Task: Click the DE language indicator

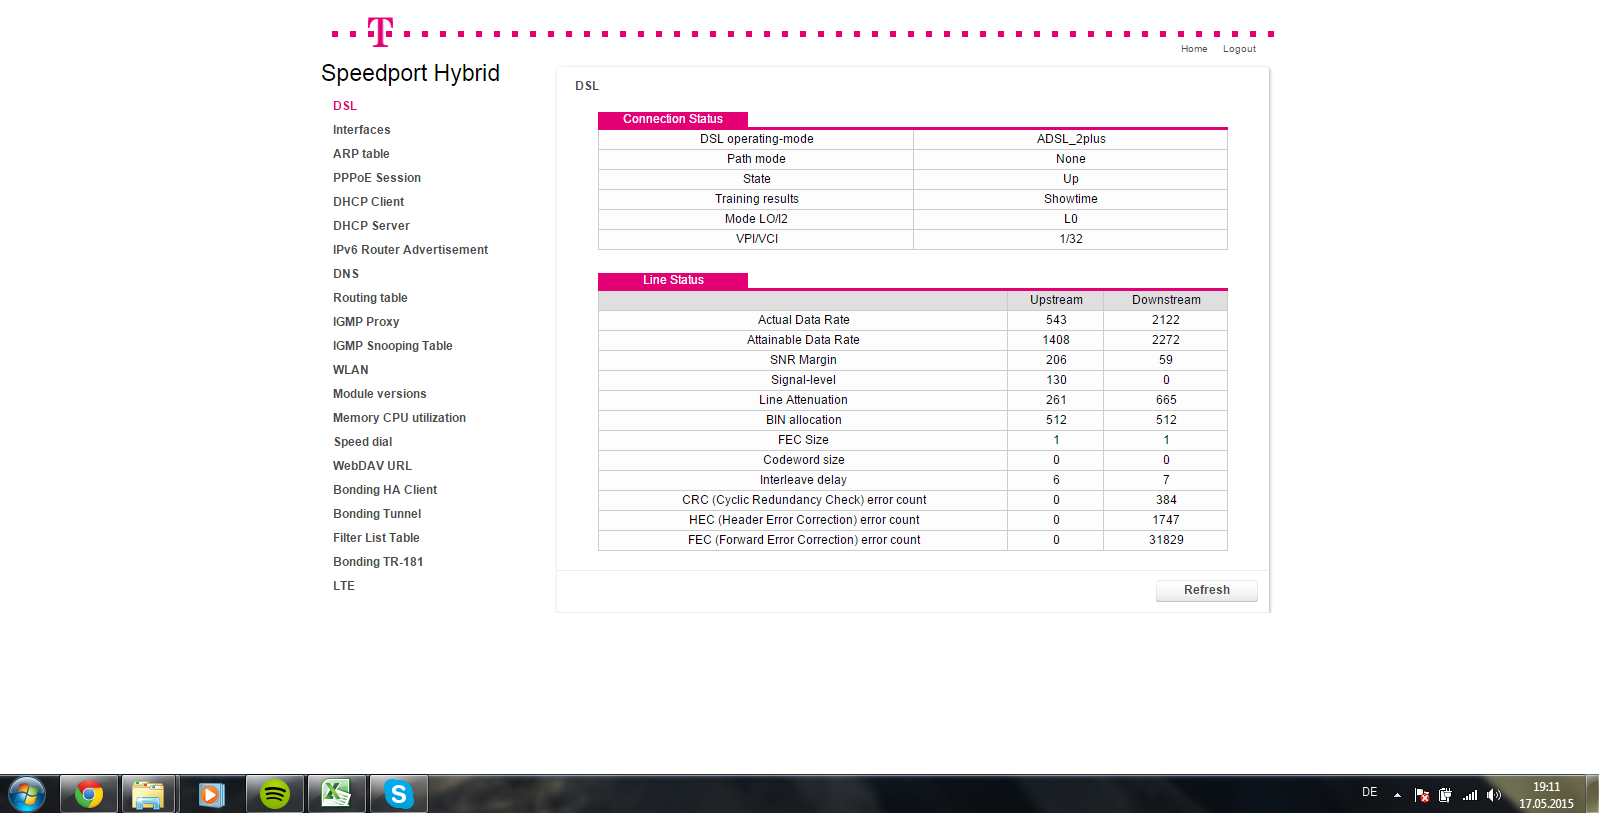Action: point(1369,792)
